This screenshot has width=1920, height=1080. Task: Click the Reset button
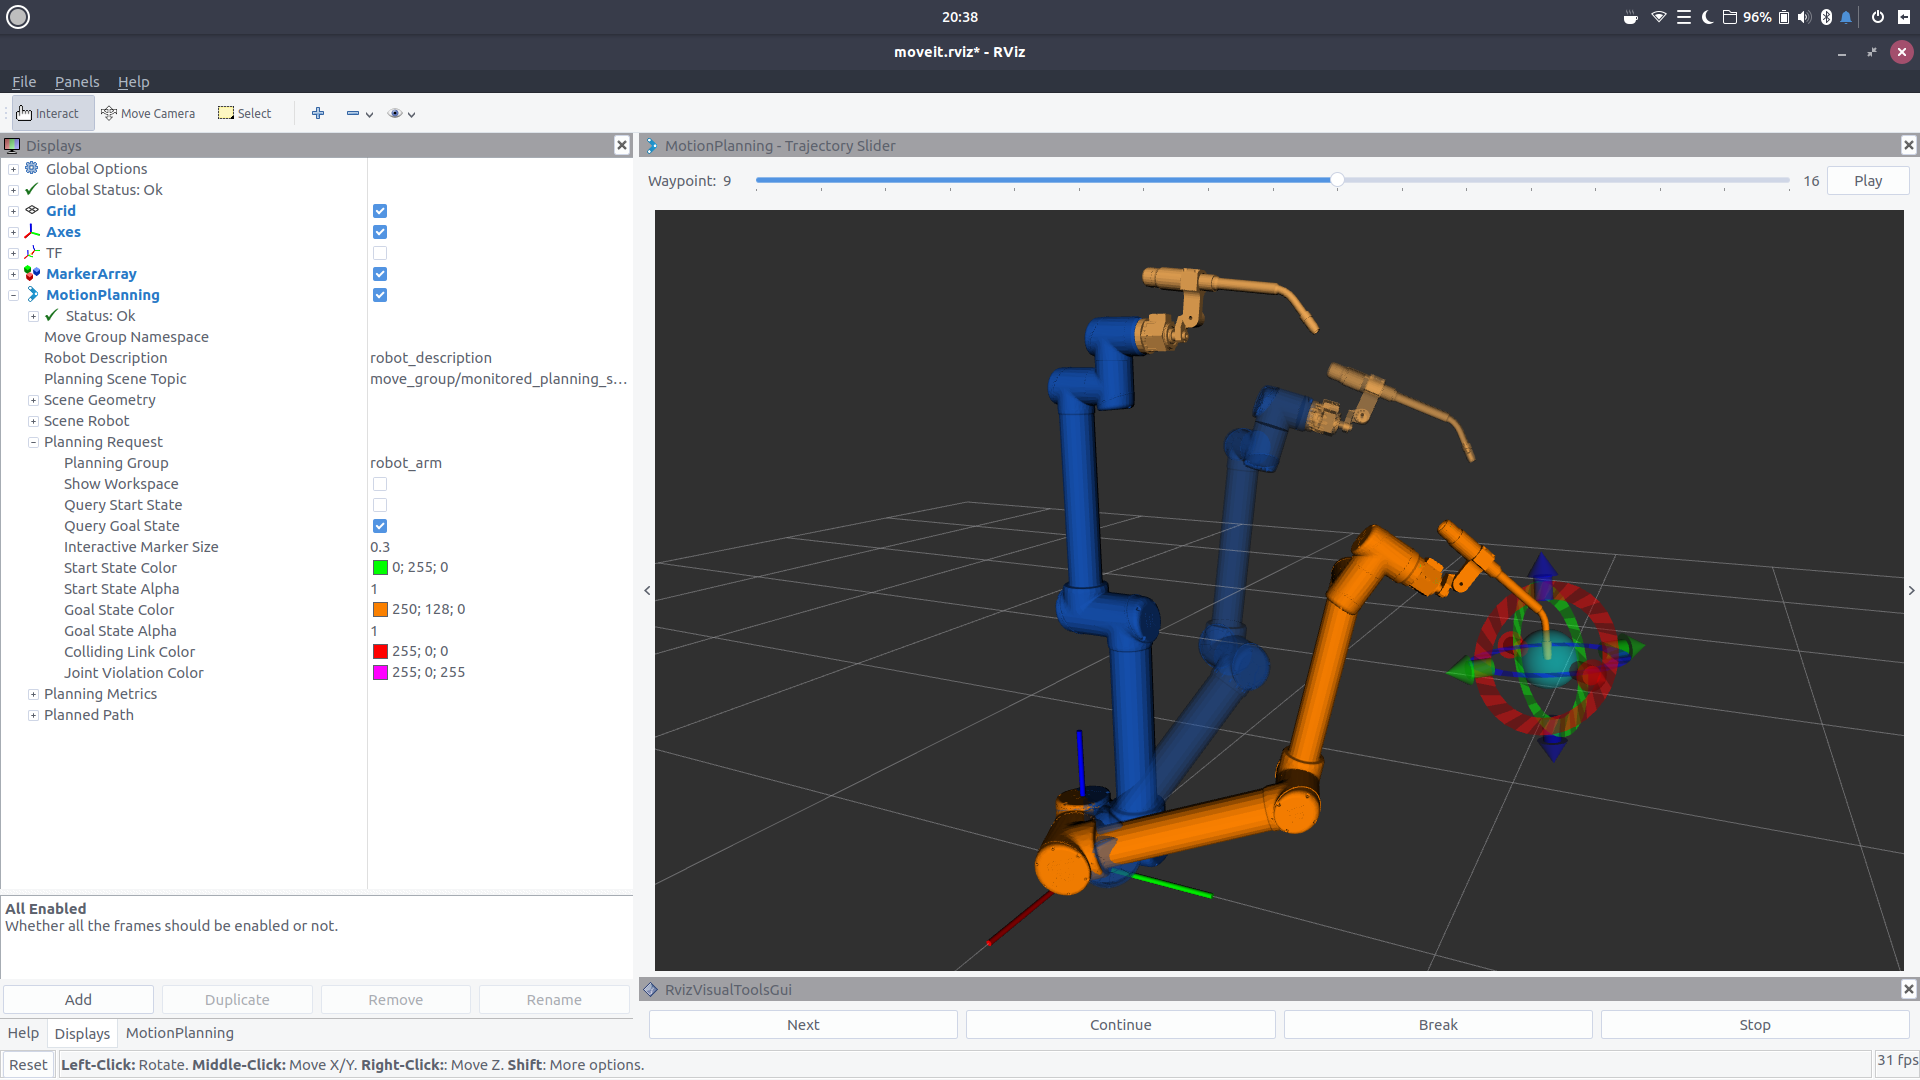(x=28, y=1064)
